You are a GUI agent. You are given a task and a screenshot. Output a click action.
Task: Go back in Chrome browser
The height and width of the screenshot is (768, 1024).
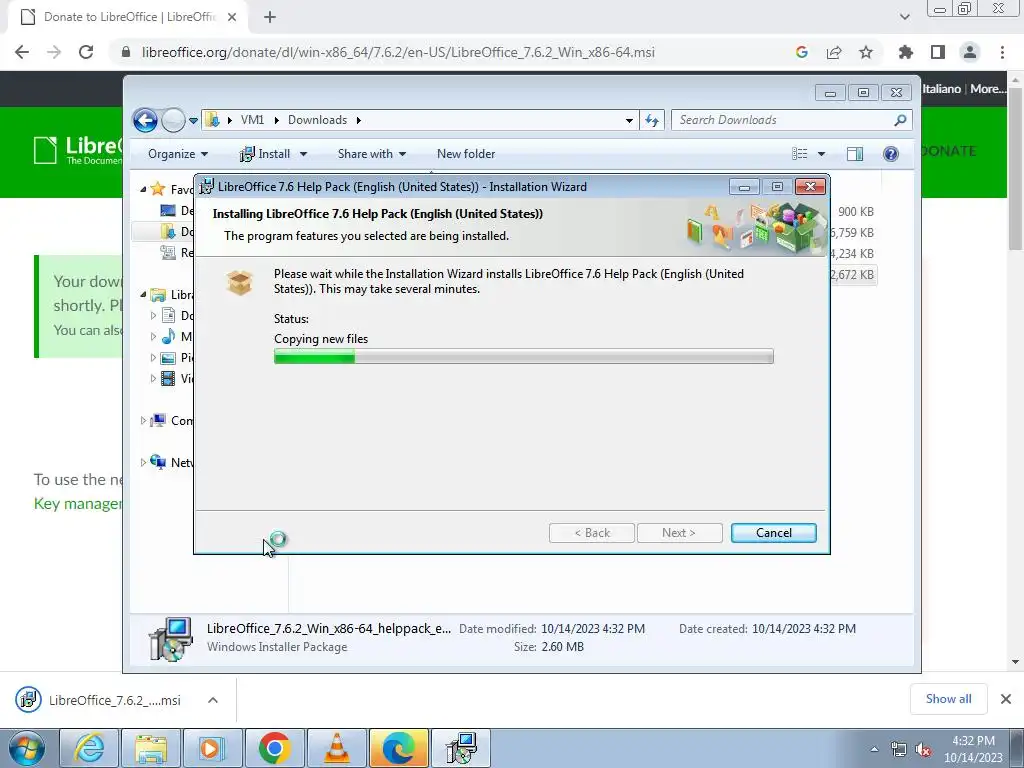(x=22, y=52)
